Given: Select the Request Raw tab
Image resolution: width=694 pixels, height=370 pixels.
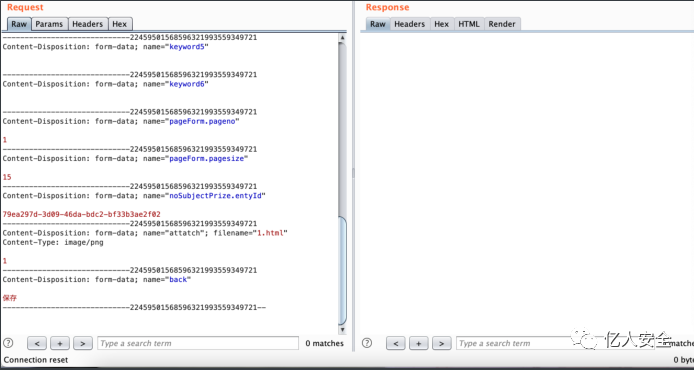Looking at the screenshot, I should 19,24.
